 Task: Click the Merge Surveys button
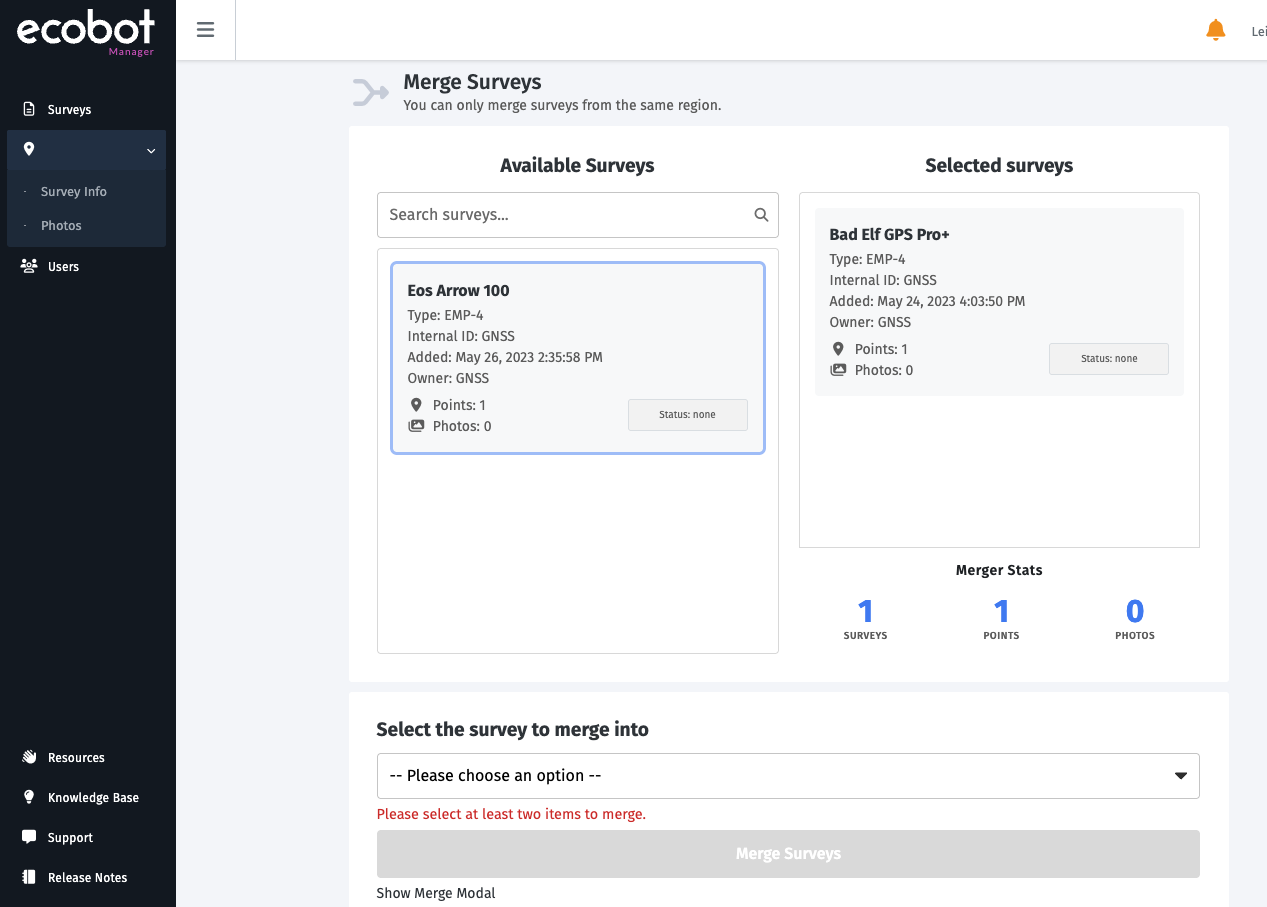[788, 854]
